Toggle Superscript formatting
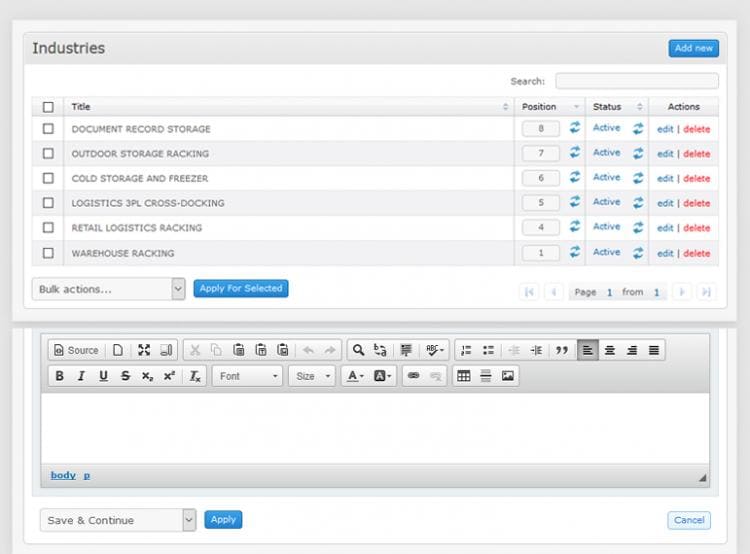The width and height of the screenshot is (750, 554). 169,376
